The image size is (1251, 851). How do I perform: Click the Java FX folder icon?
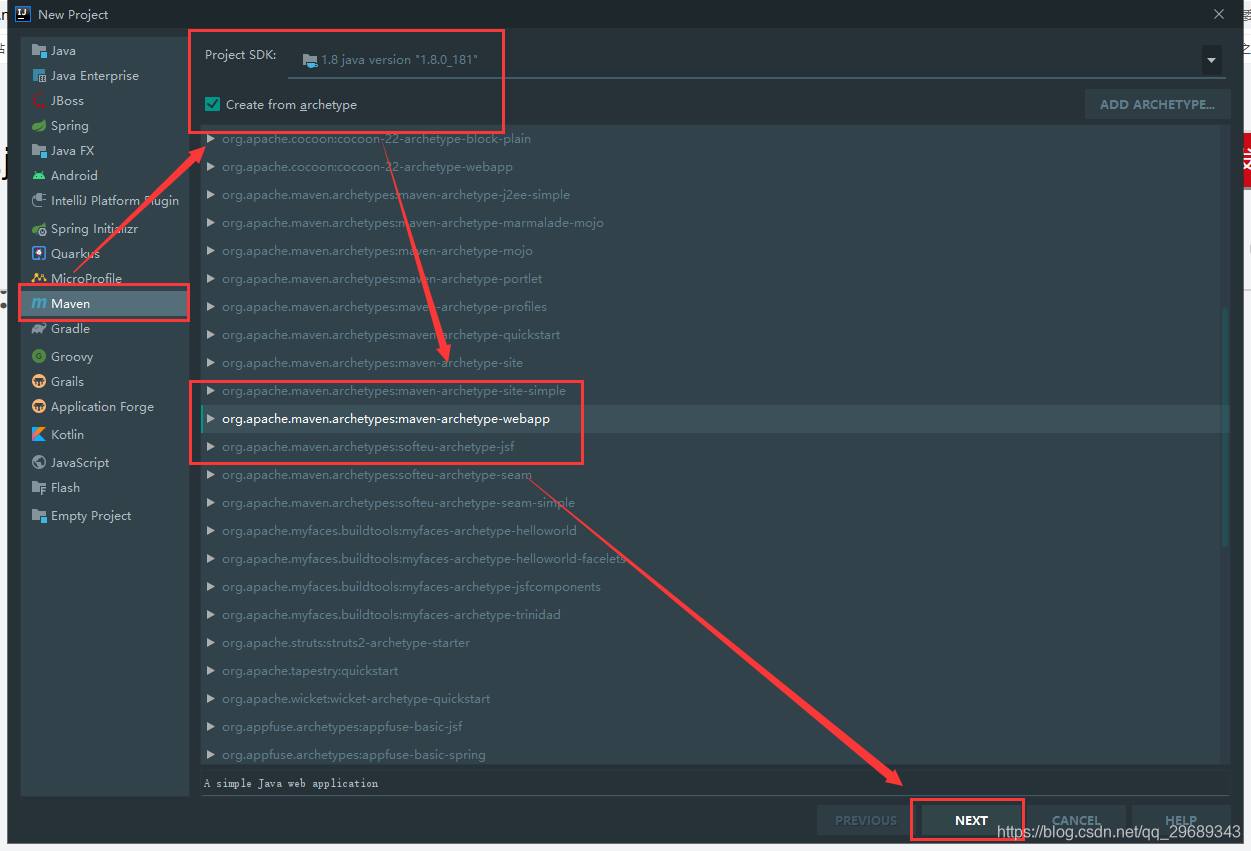(39, 151)
